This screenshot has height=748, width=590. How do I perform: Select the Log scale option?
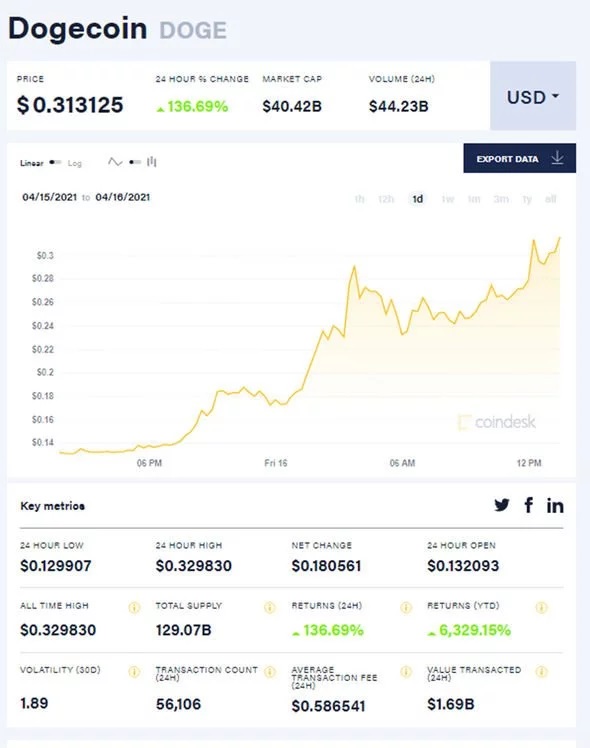coord(74,163)
